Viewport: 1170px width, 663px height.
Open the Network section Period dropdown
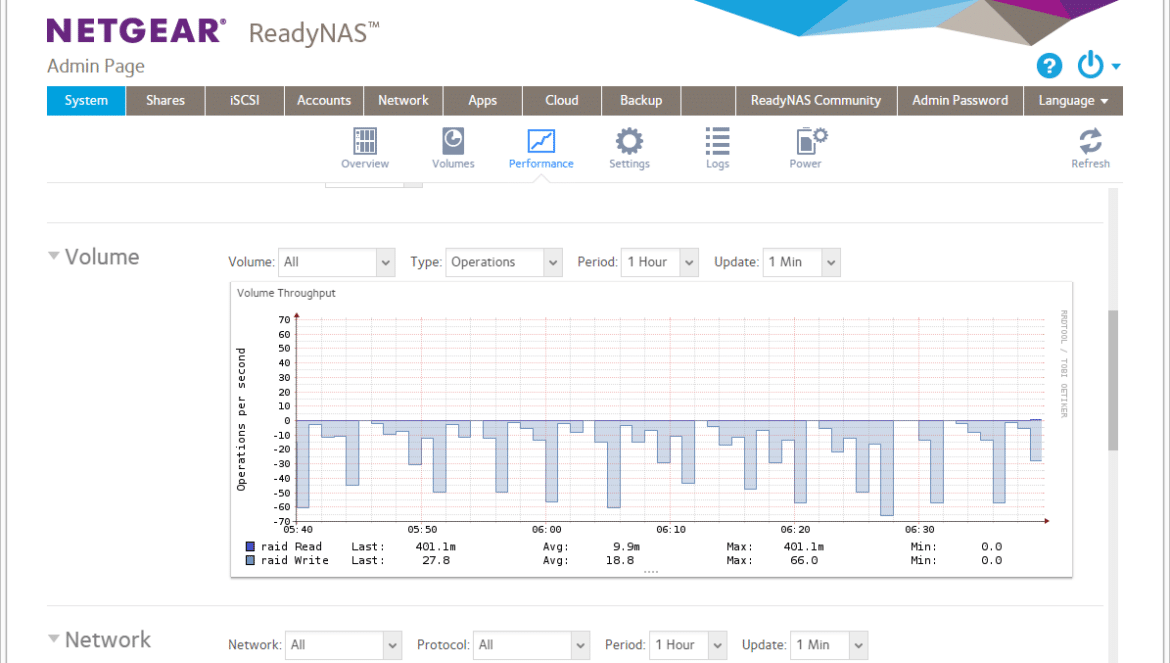(687, 645)
